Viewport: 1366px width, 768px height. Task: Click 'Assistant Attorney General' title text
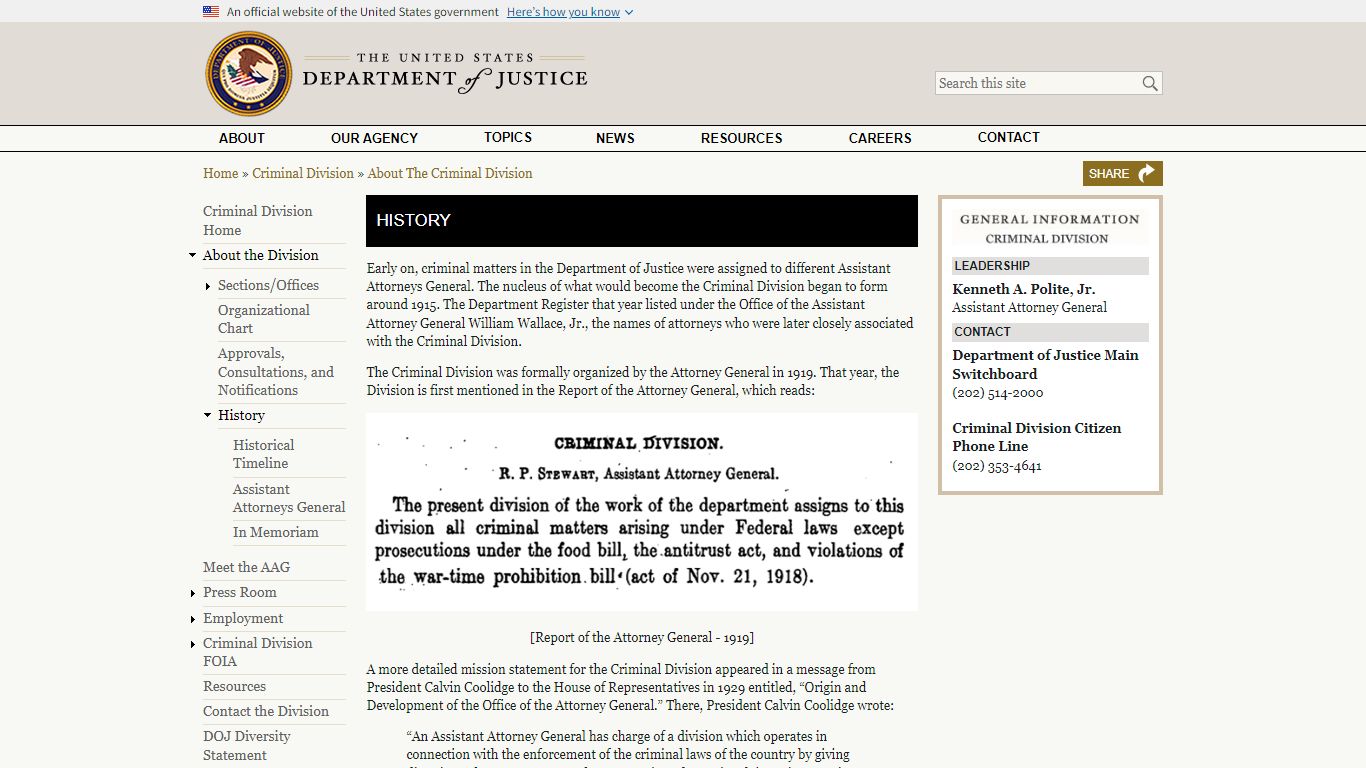click(1029, 308)
